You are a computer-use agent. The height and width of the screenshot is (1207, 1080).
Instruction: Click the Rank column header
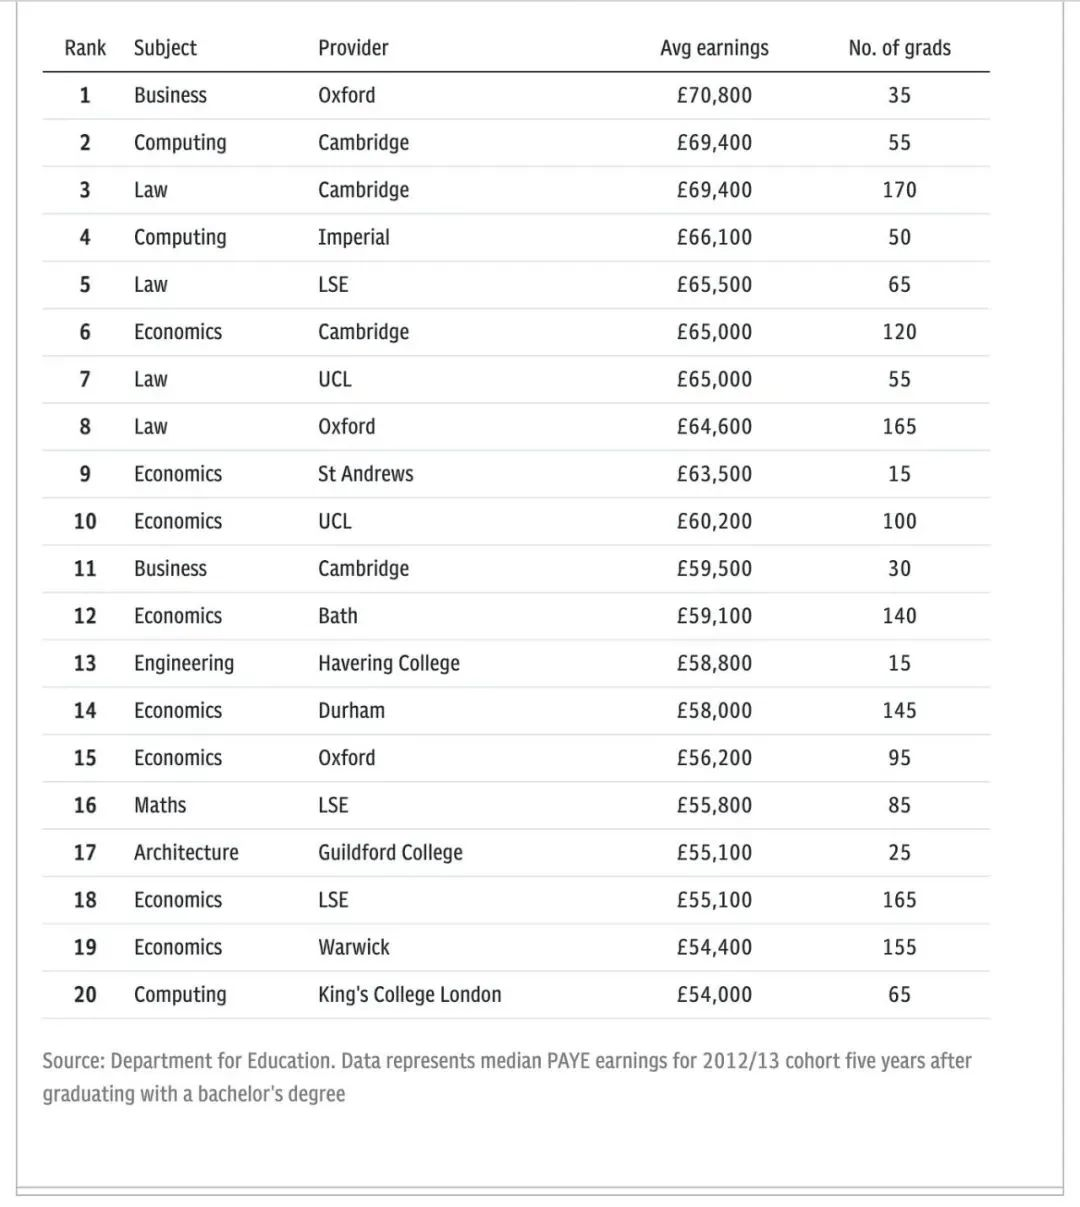coord(85,48)
